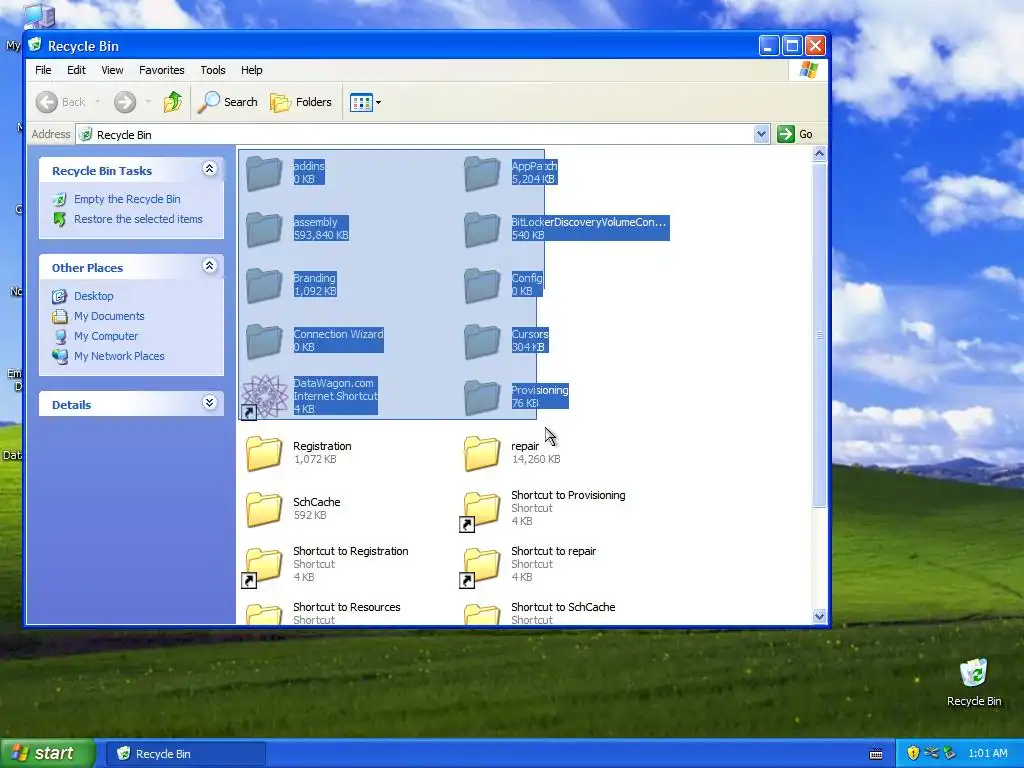The height and width of the screenshot is (768, 1024).
Task: Select the AppPatch folder icon
Action: click(482, 173)
